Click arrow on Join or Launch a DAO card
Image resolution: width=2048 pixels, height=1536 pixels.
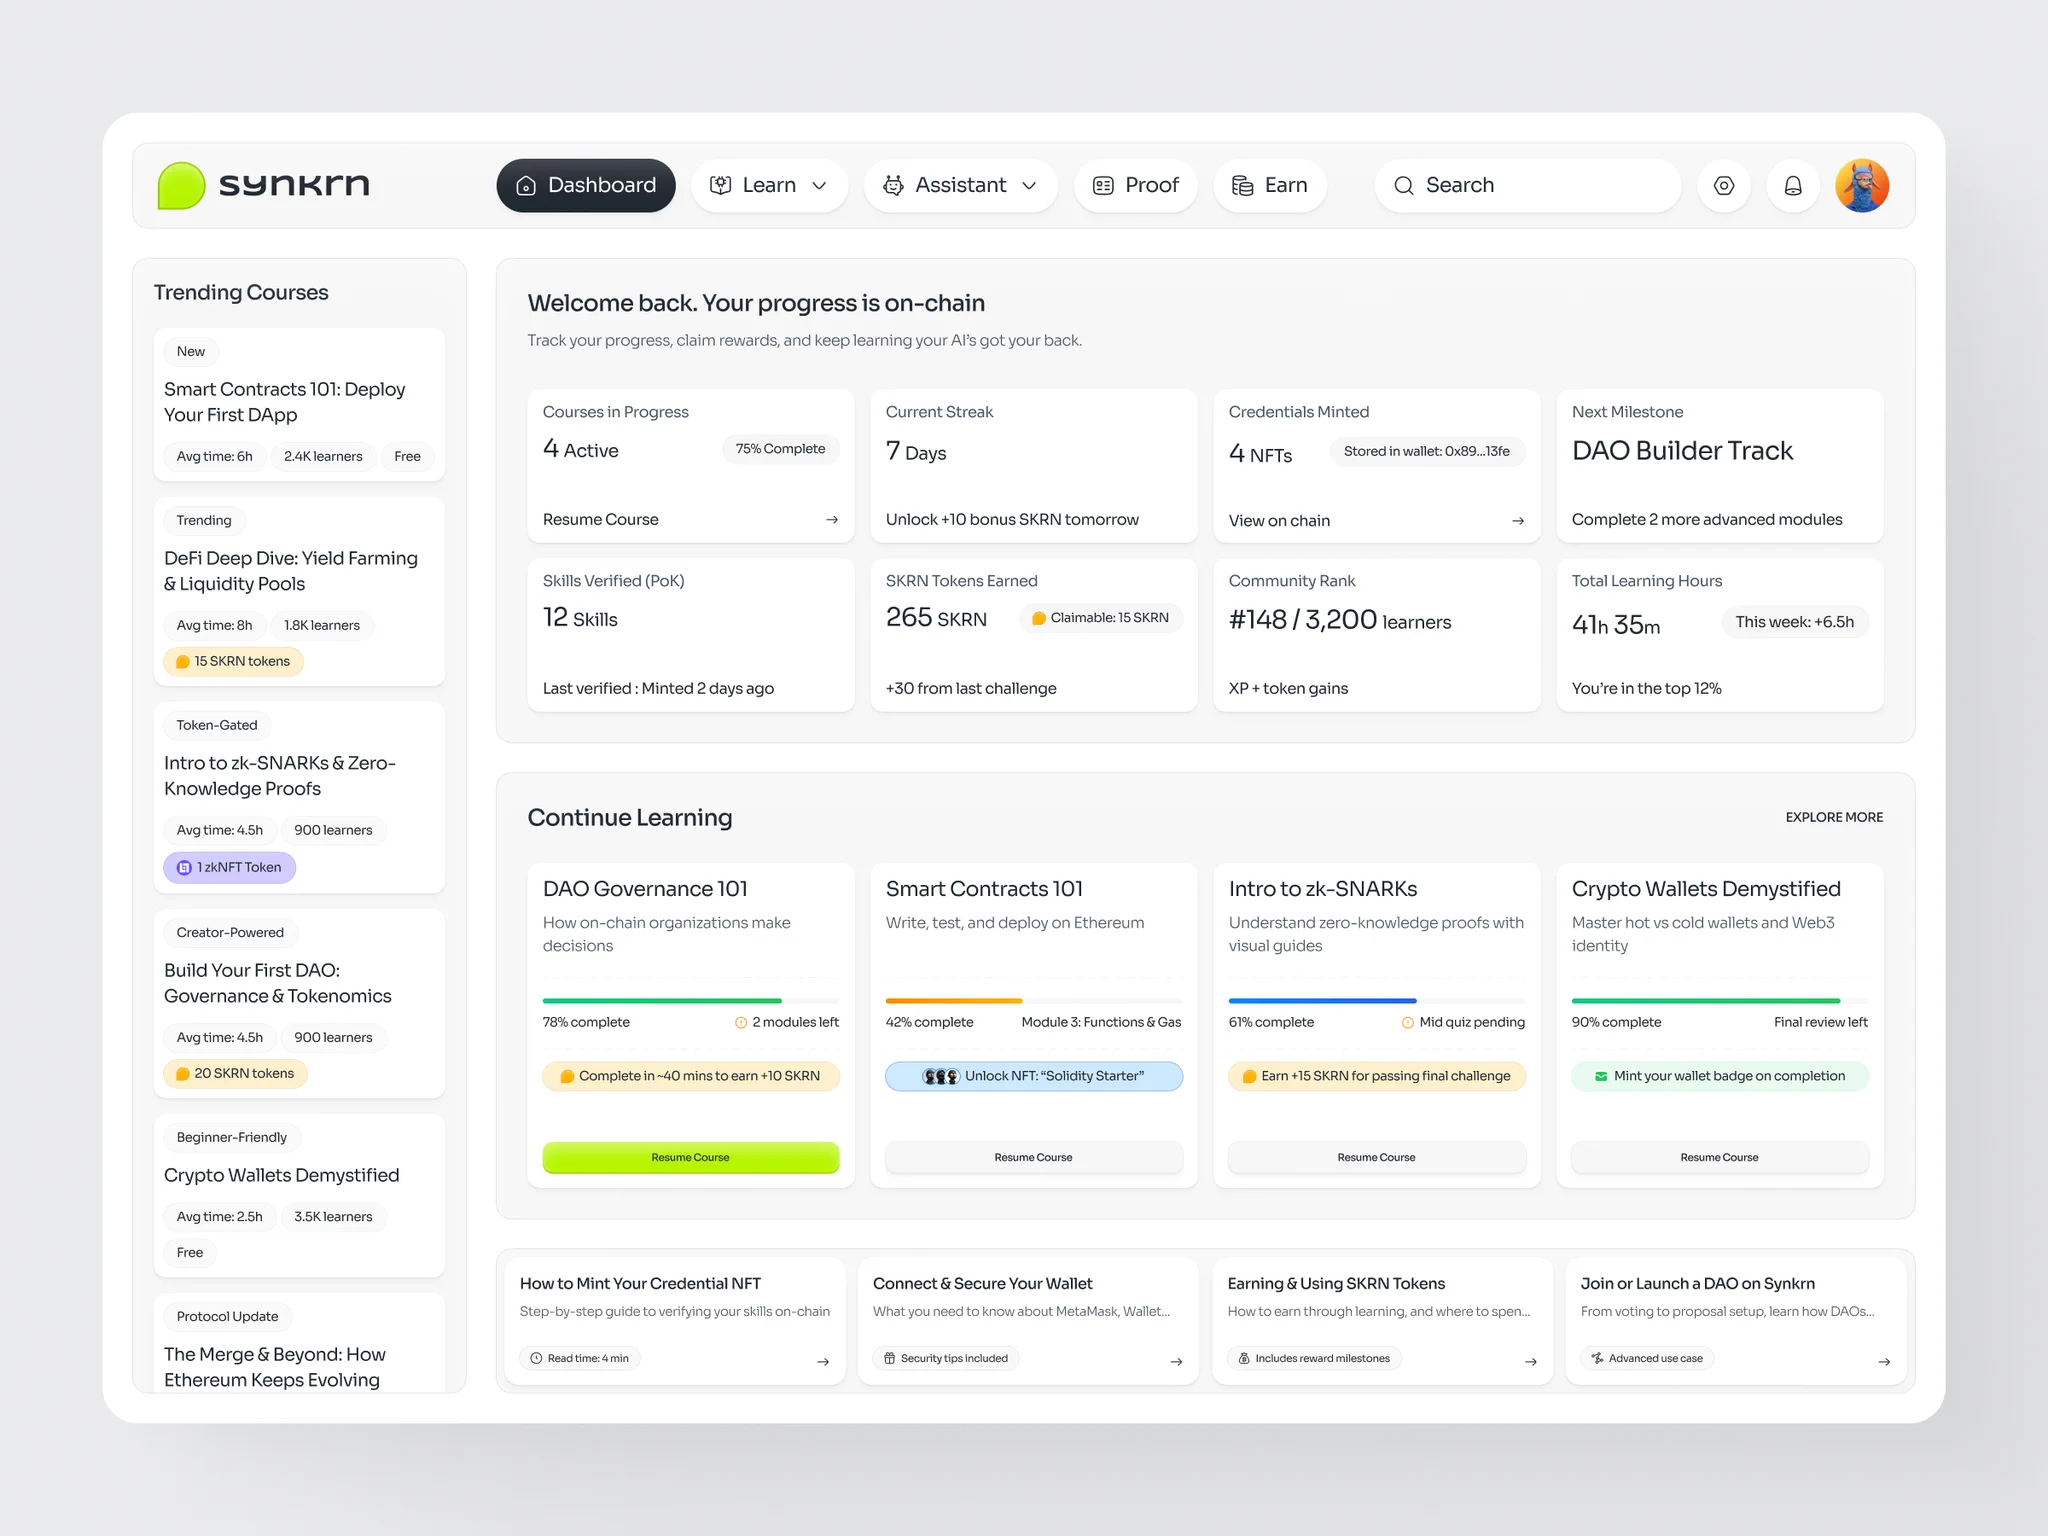[x=1884, y=1361]
